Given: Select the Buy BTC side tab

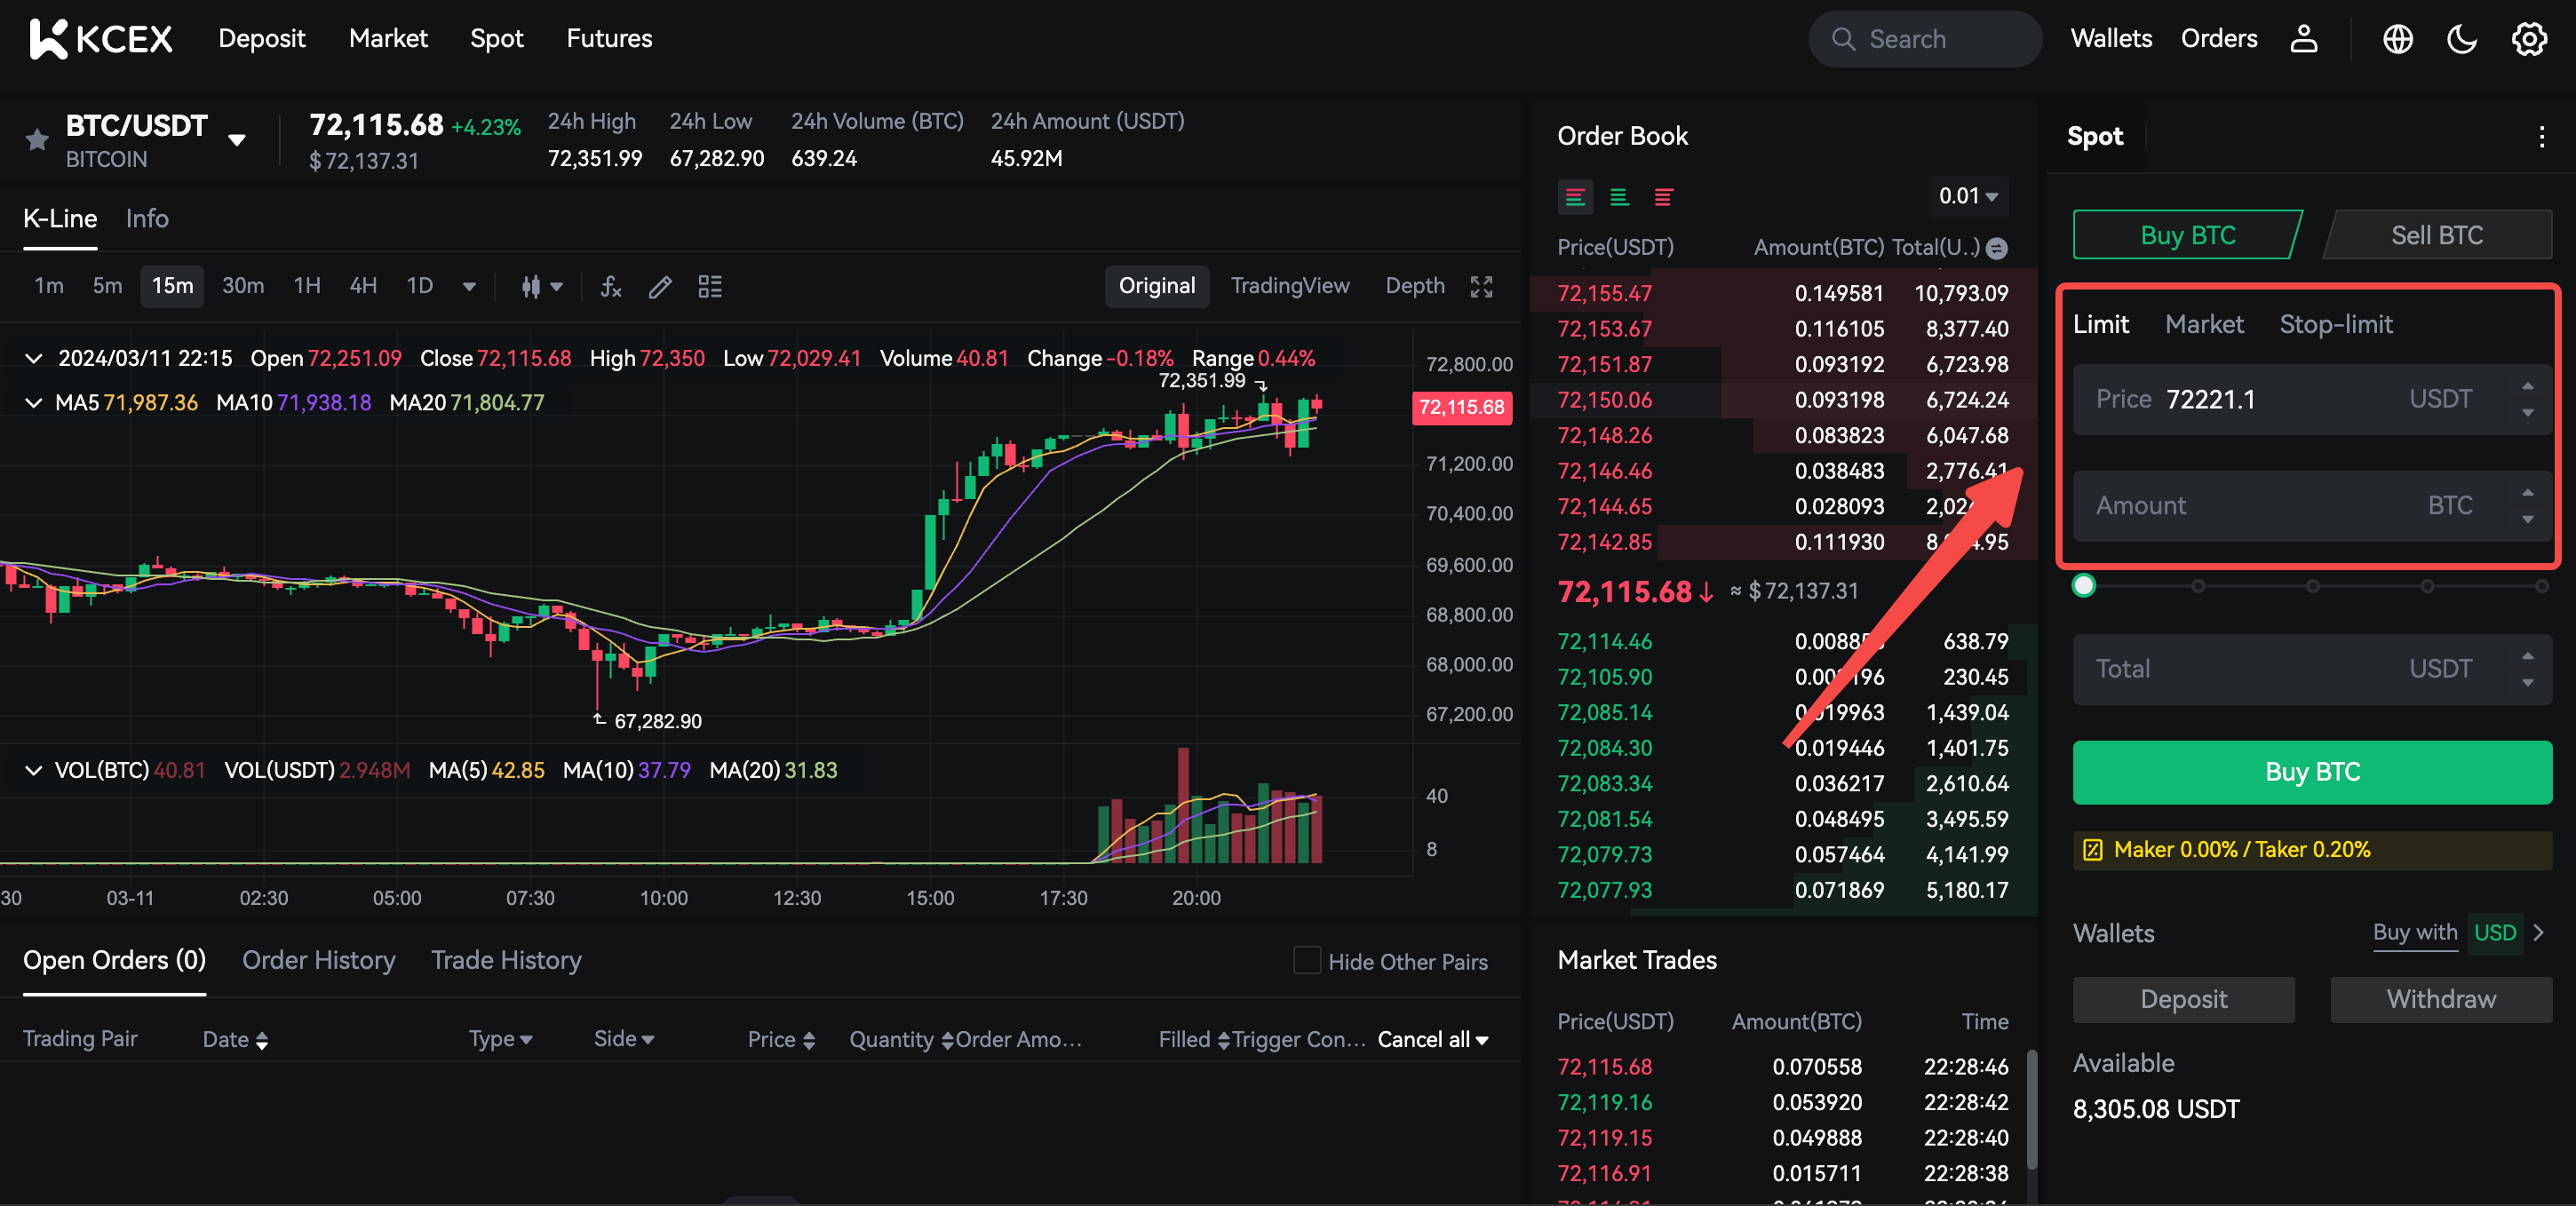Looking at the screenshot, I should (2187, 235).
